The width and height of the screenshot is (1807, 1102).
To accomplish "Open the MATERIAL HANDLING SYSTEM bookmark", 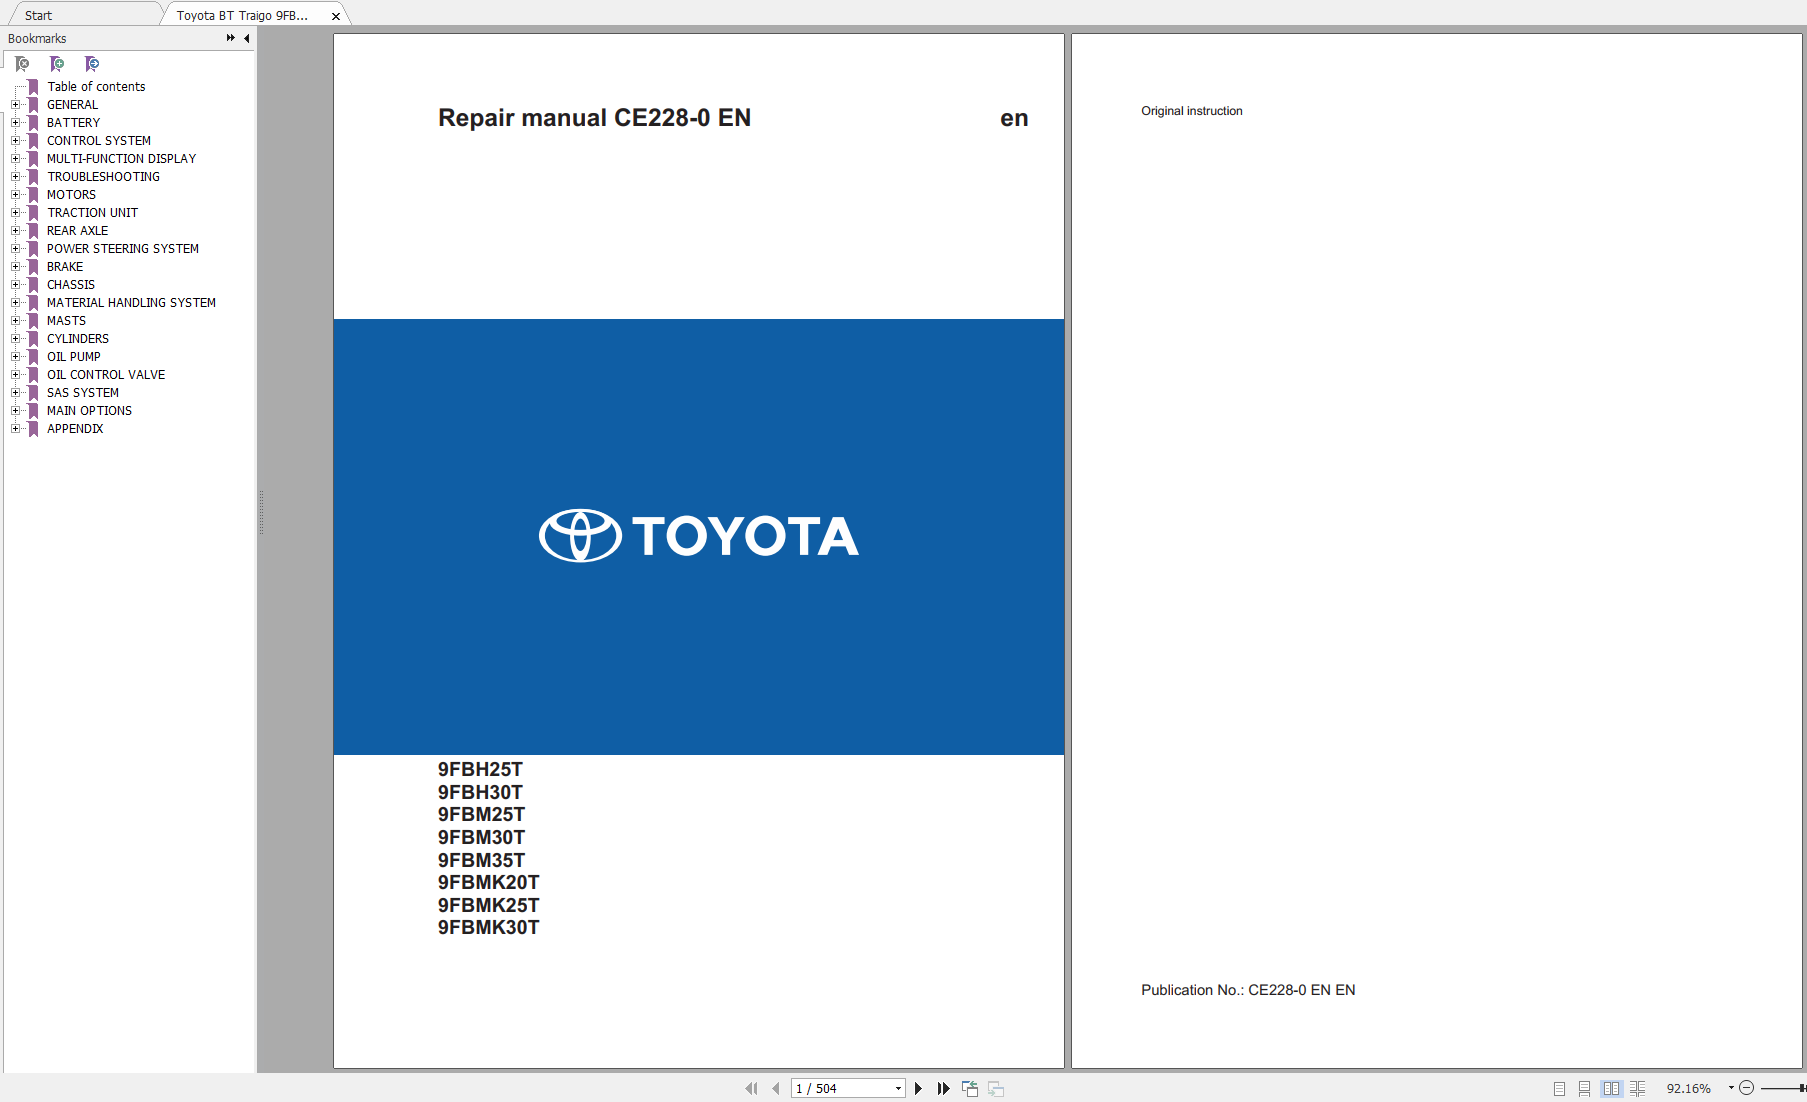I will pyautogui.click(x=131, y=303).
